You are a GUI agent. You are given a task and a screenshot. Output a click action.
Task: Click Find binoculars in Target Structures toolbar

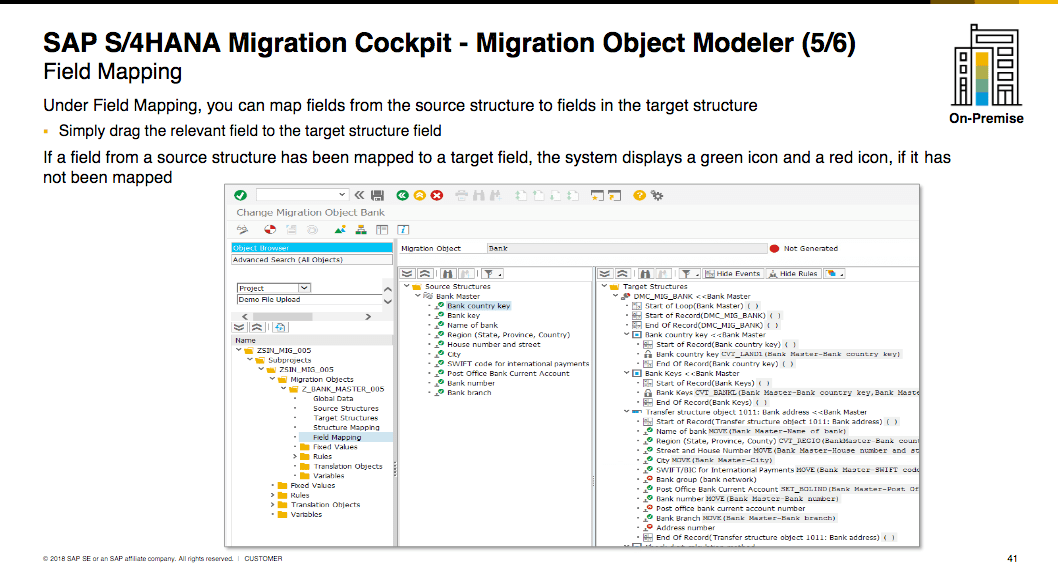(645, 274)
